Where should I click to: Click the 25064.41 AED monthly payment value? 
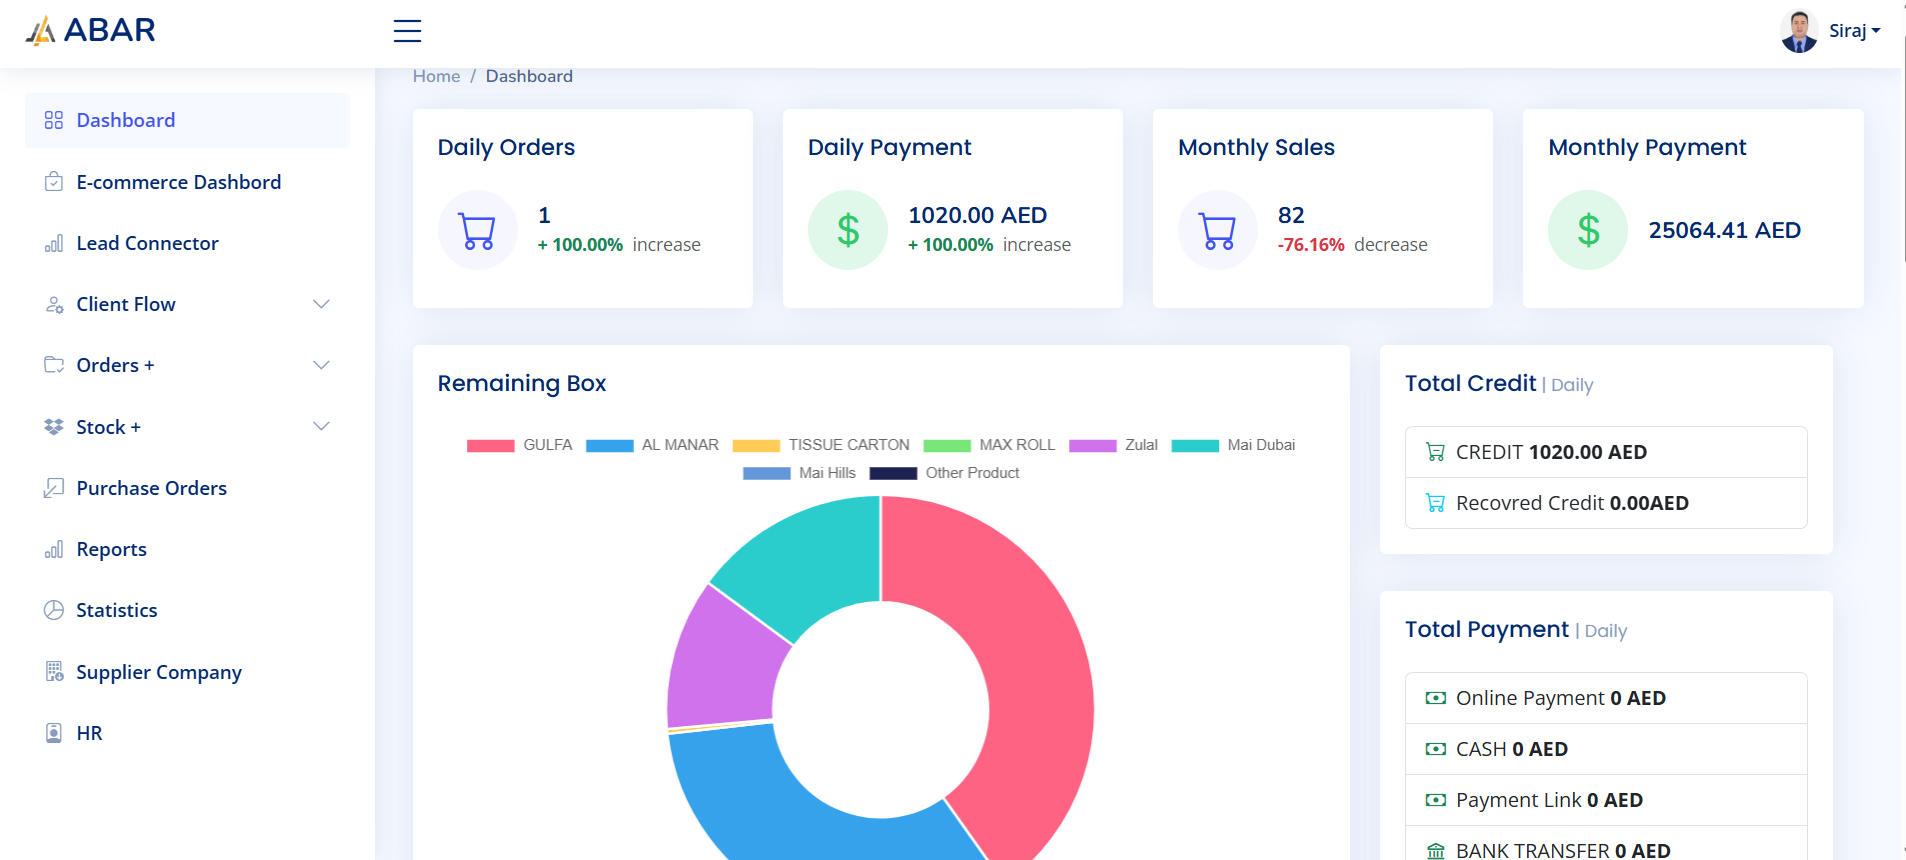(x=1725, y=230)
